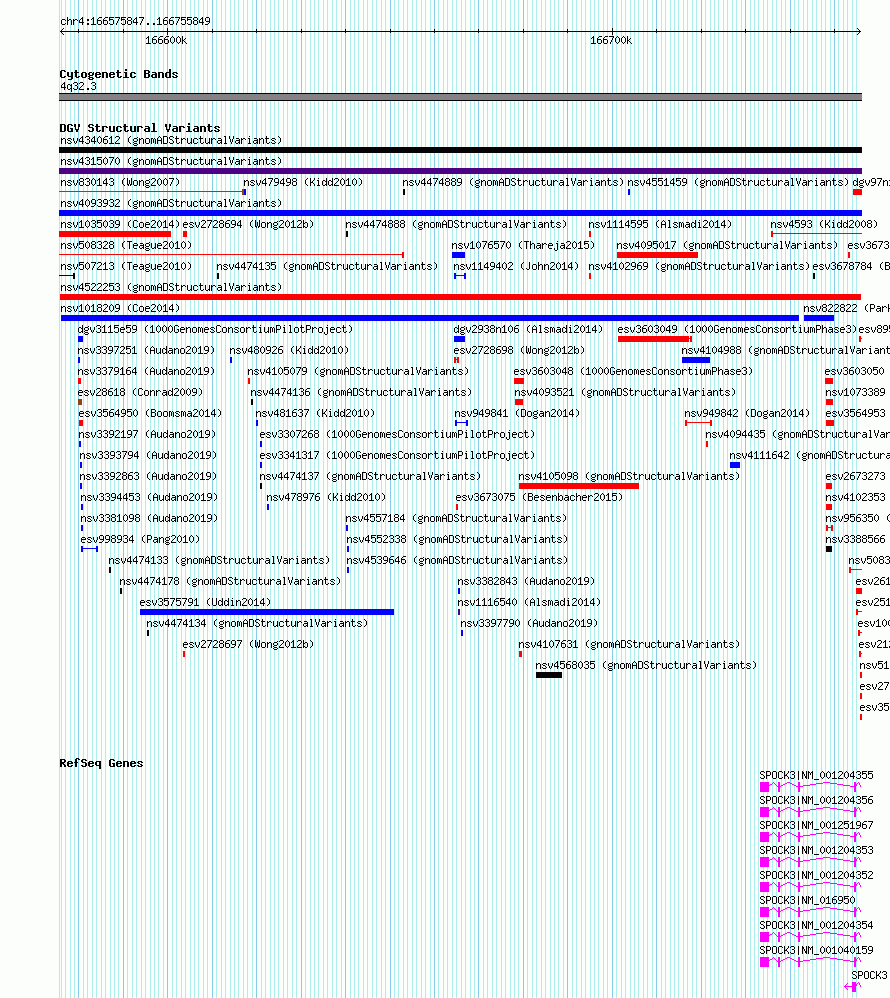Select the nsv4315070 purple variant bar
Screen dimensions: 890x998
click(x=460, y=171)
